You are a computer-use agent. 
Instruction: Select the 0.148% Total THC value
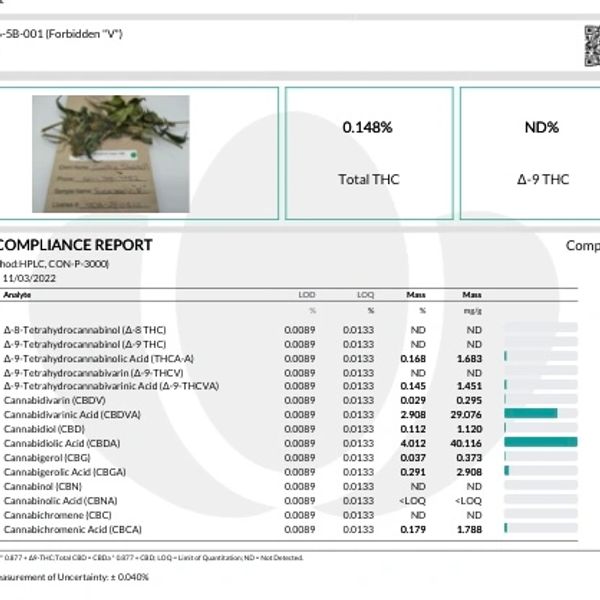367,127
